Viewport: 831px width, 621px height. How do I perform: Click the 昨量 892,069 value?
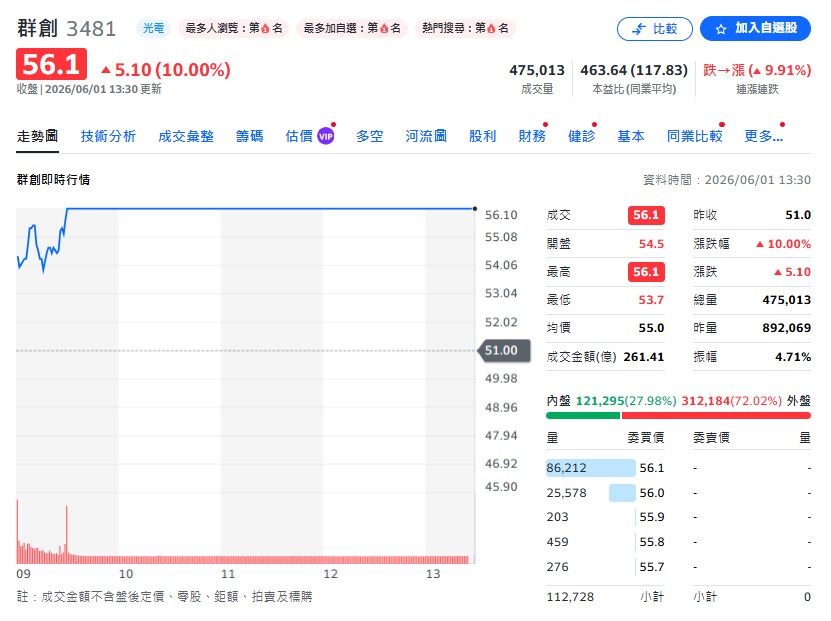[x=786, y=328]
